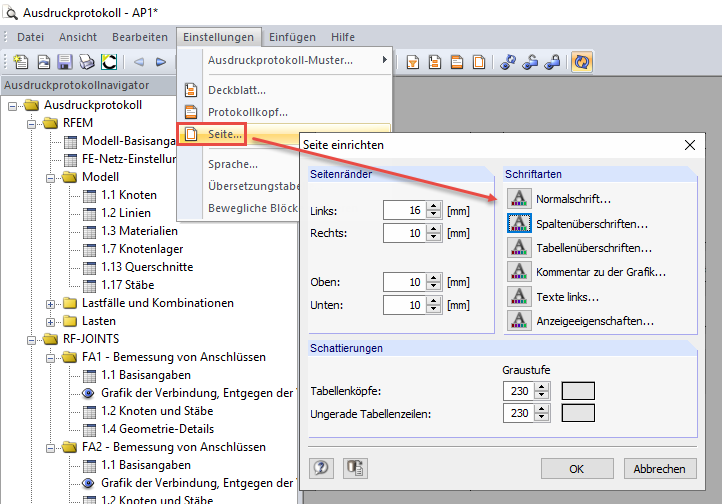Click the Kommentar zu der Grafik font icon
Image resolution: width=722 pixels, height=504 pixels.
(519, 272)
